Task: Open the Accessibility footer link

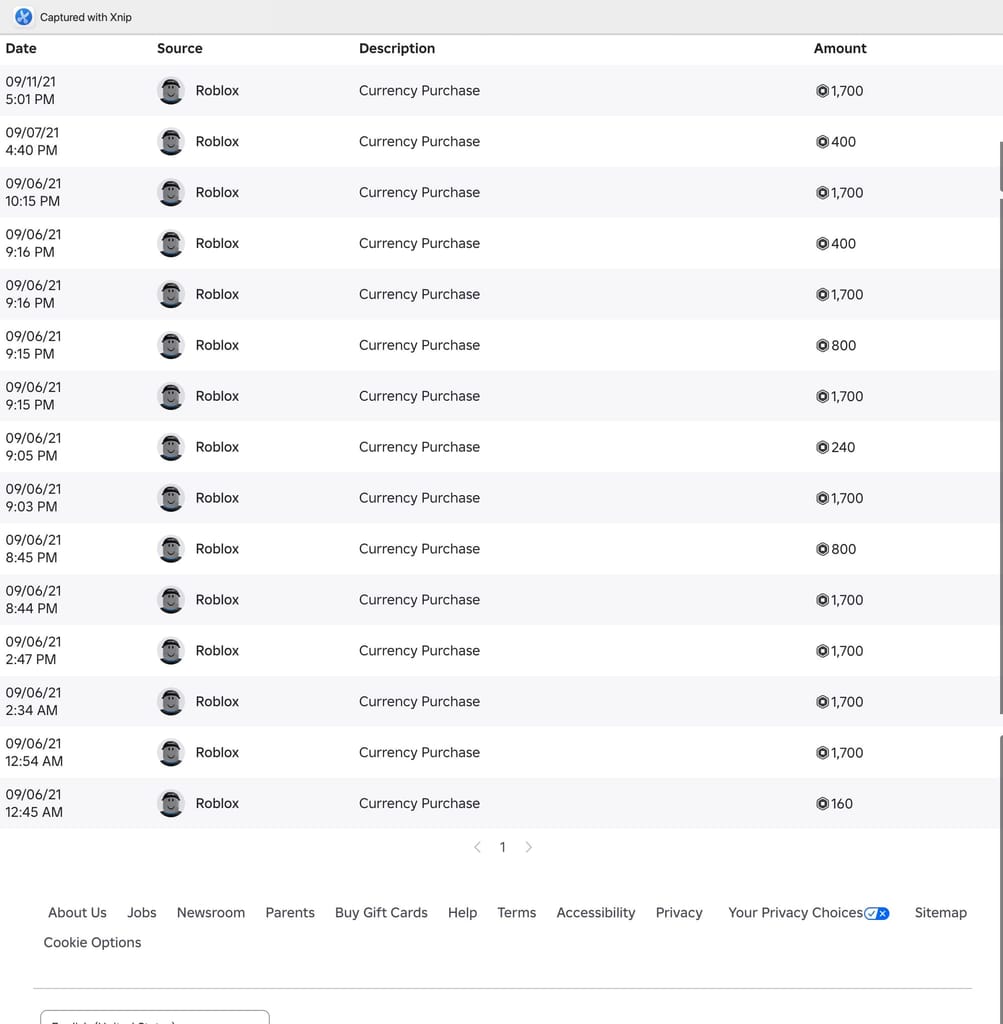Action: point(596,912)
